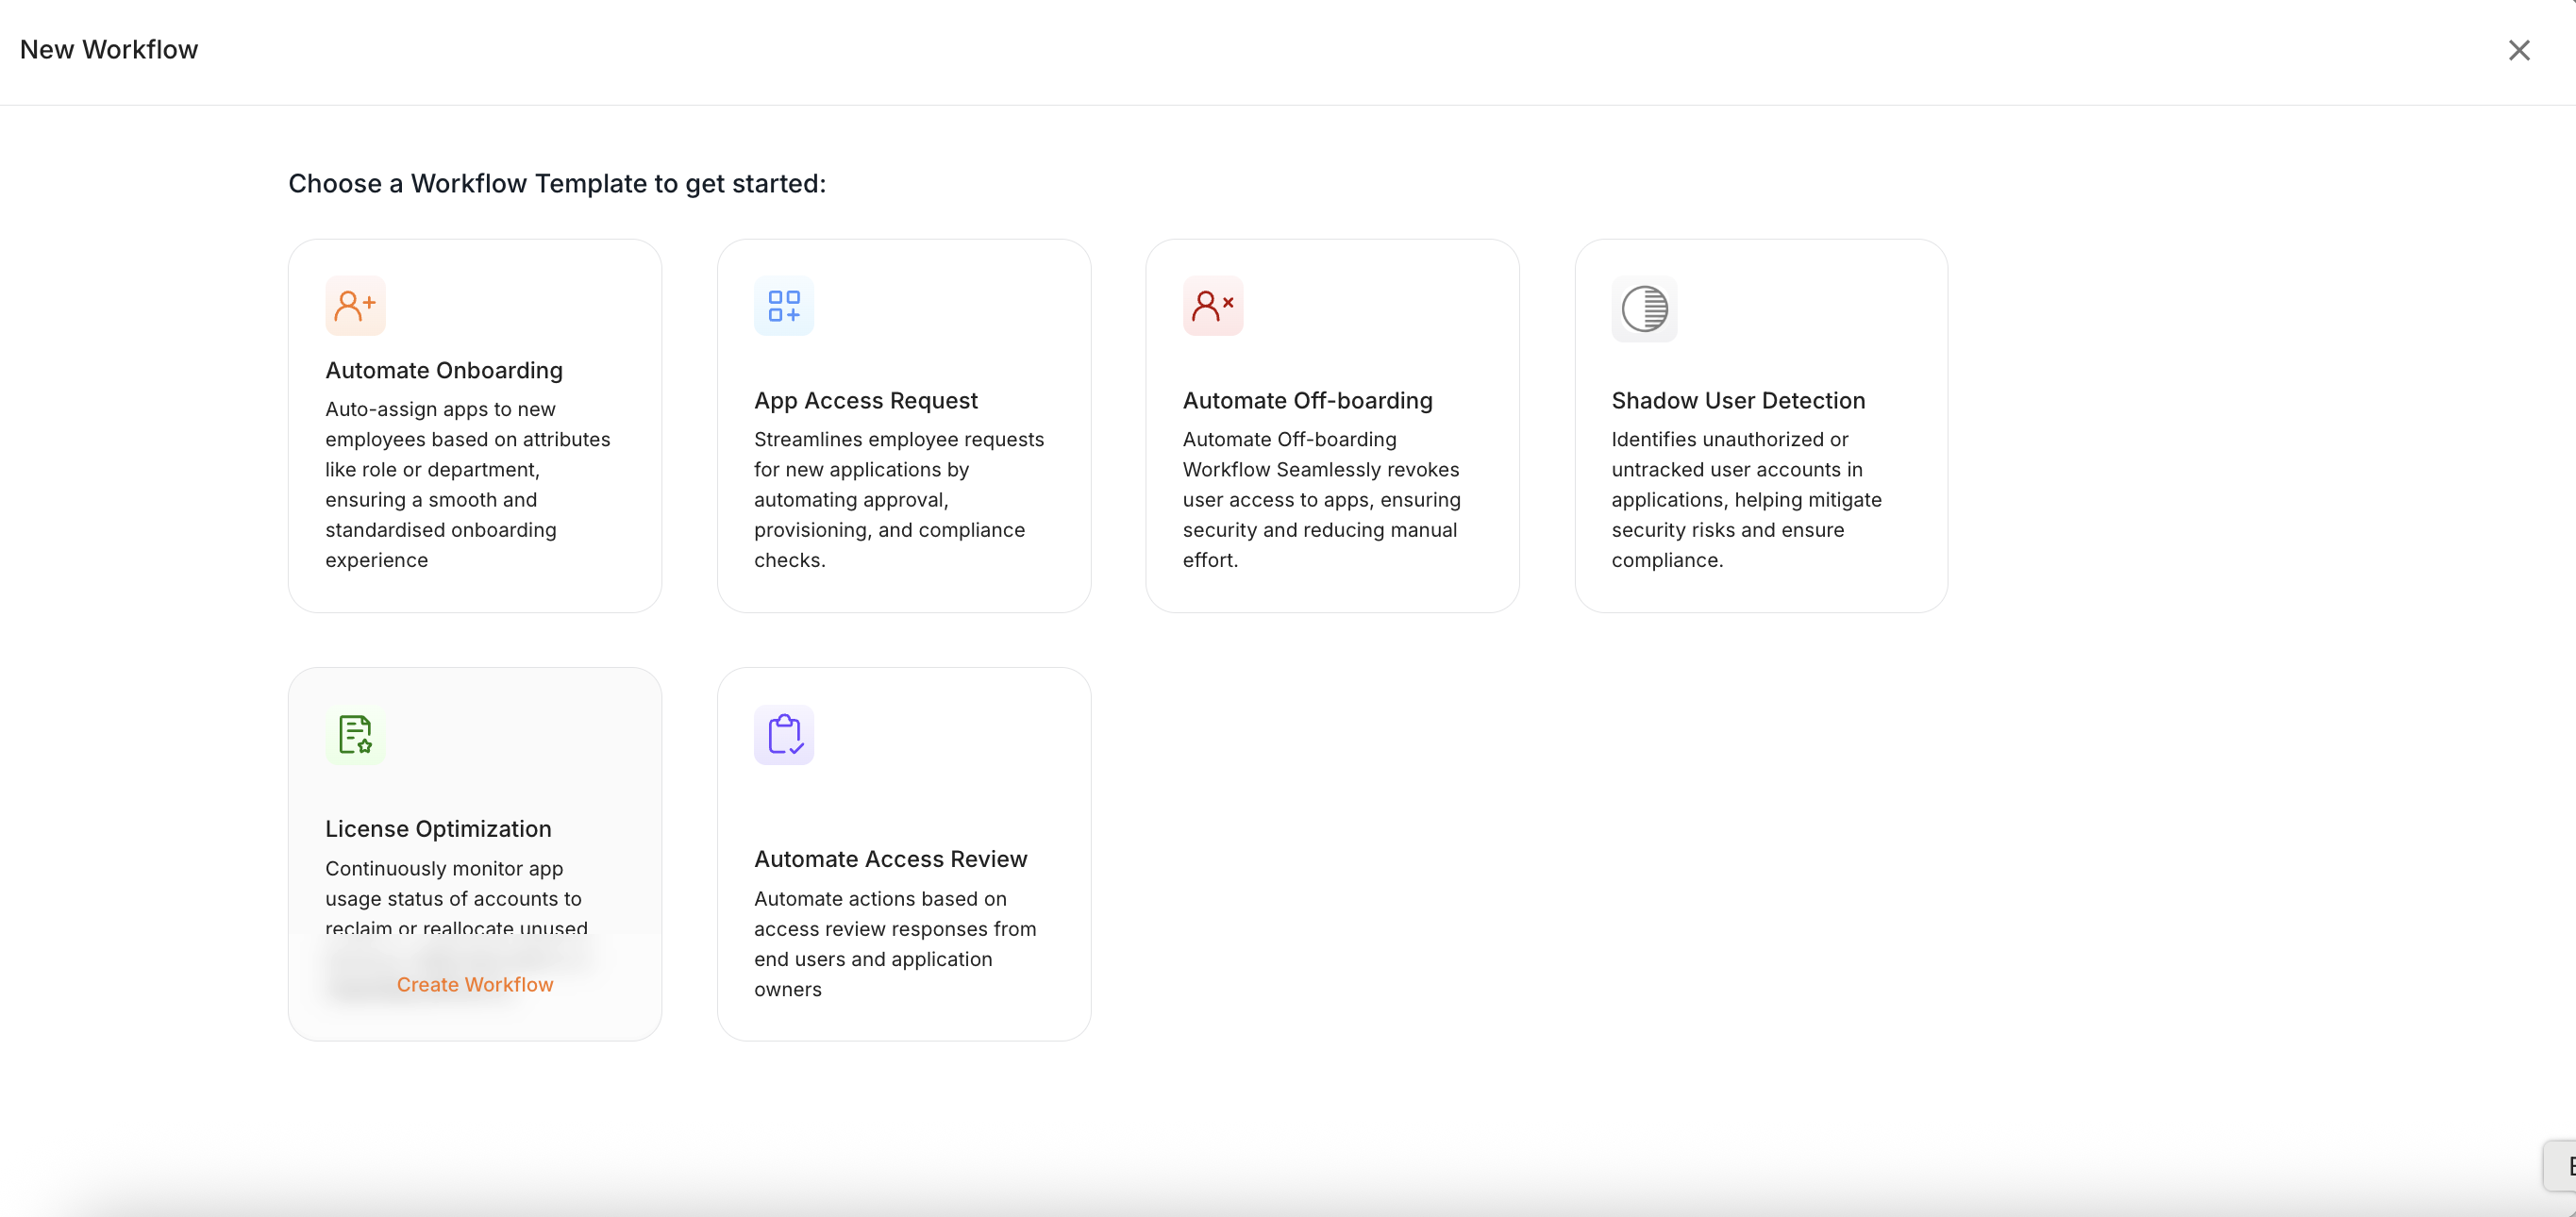Close the New Workflow dialog
The image size is (2576, 1217).
[2518, 50]
